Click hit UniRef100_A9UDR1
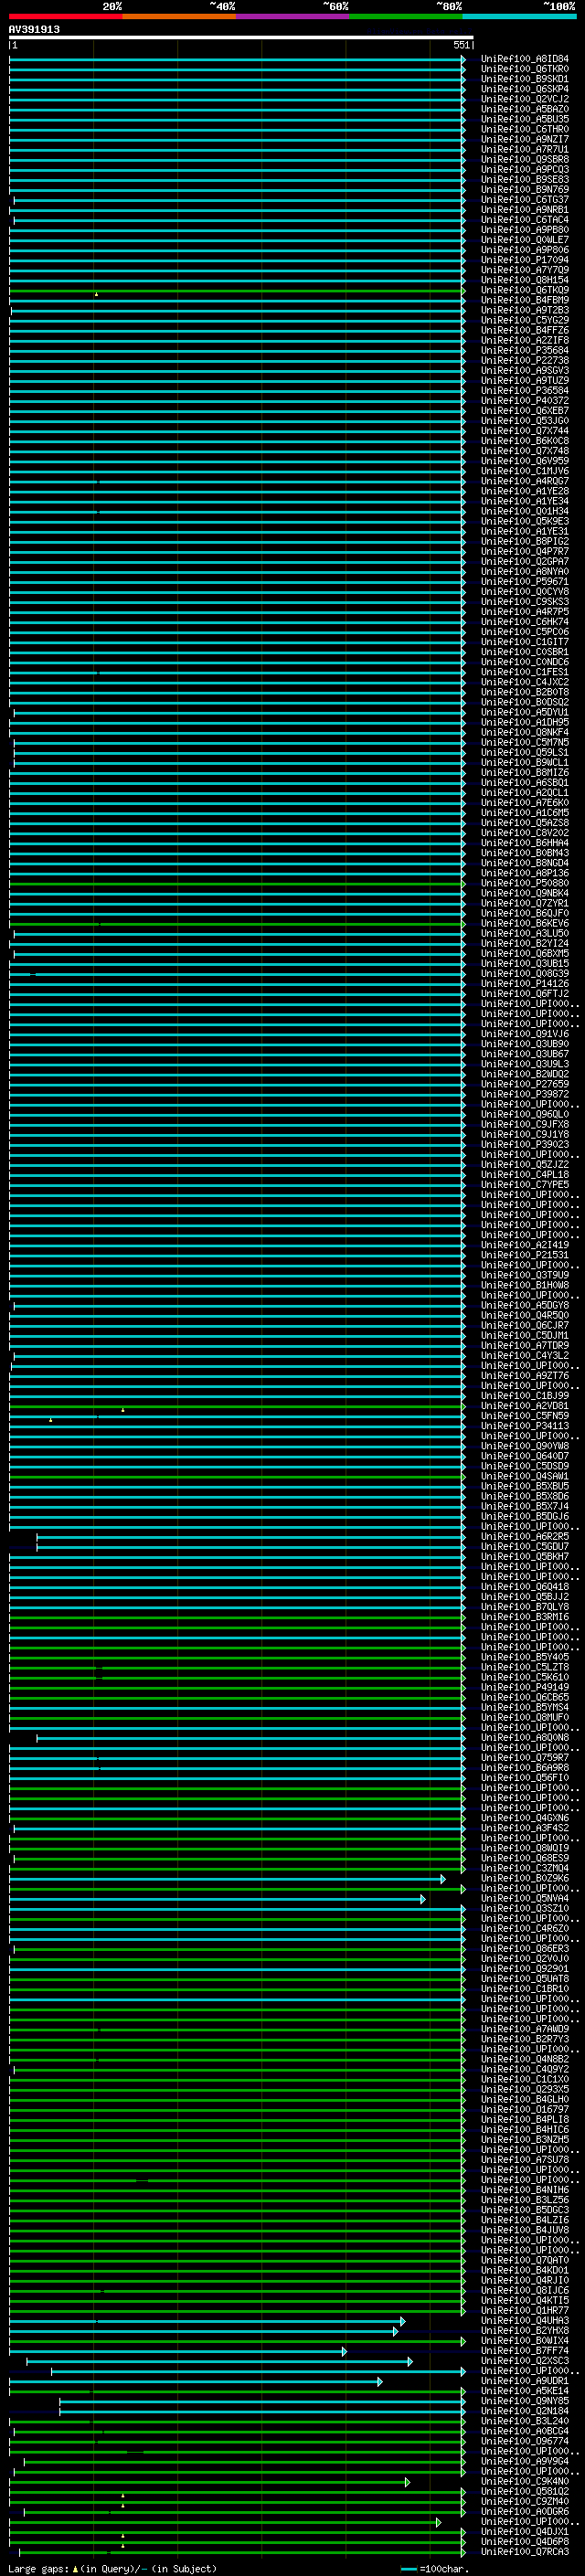This screenshot has width=585, height=2576. pos(524,2380)
